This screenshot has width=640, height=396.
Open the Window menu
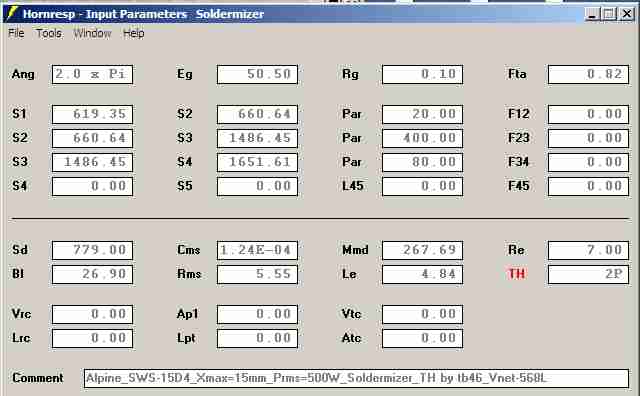92,33
